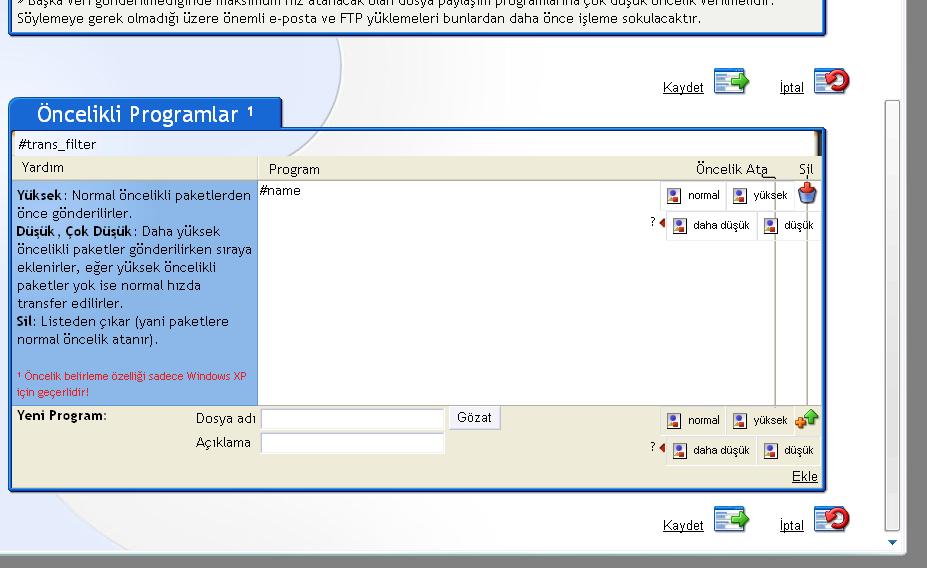
Task: Choose düşük priority for the new program
Action: (x=788, y=451)
